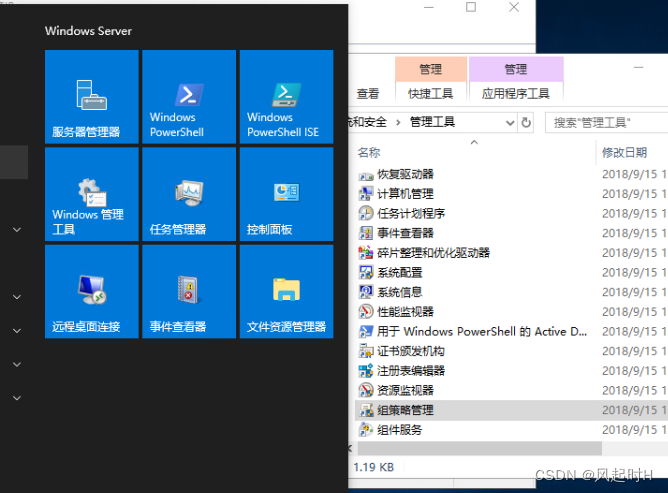Click 管理工具 in the address breadcrumb
This screenshot has width=668, height=493.
432,122
